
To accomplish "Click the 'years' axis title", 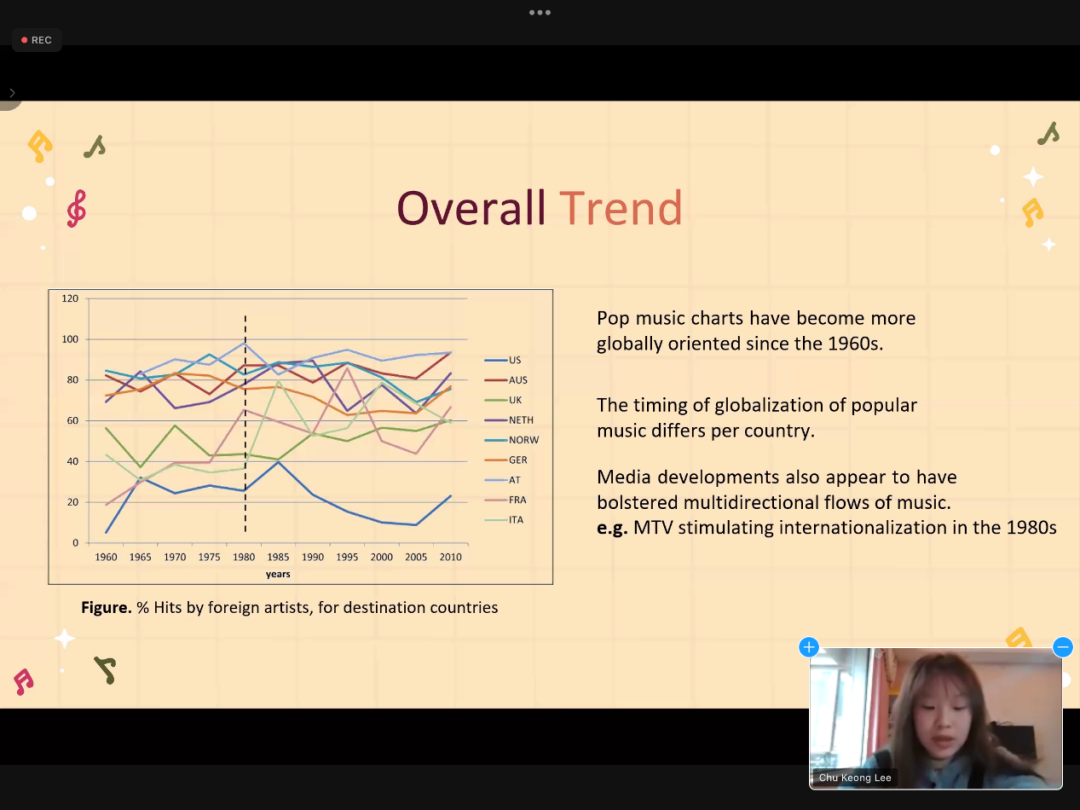I will [x=278, y=574].
